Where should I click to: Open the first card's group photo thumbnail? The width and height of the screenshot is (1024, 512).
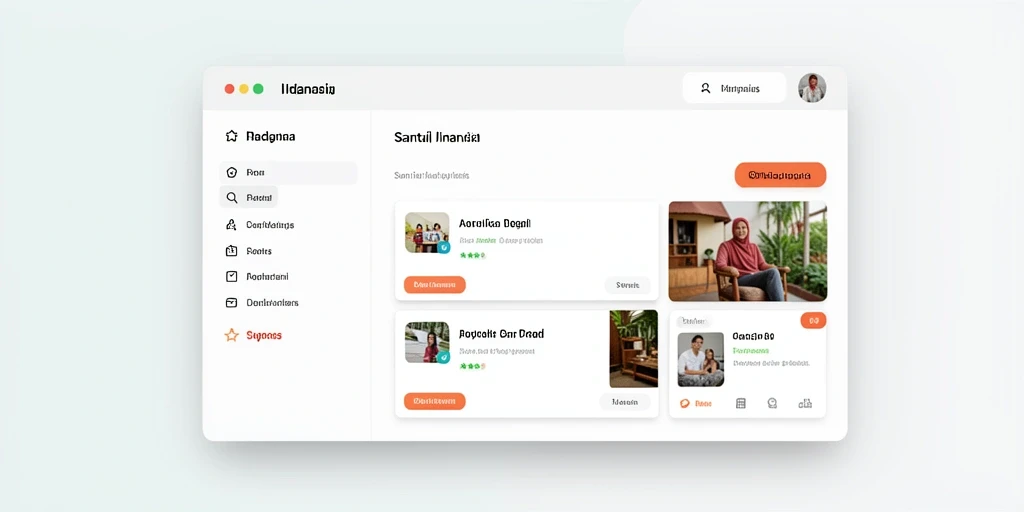click(x=427, y=232)
